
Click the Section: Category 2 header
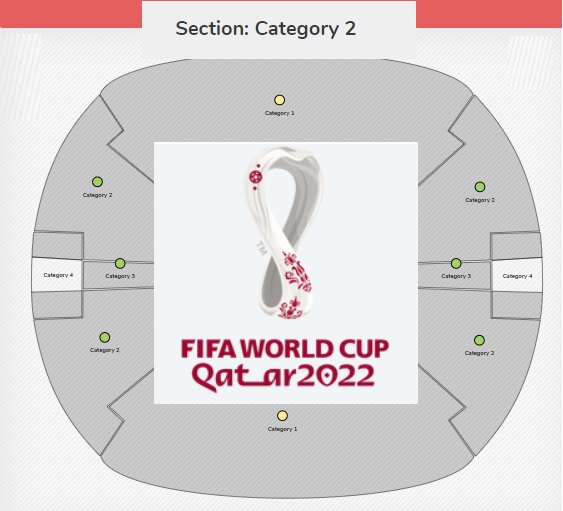coord(266,28)
